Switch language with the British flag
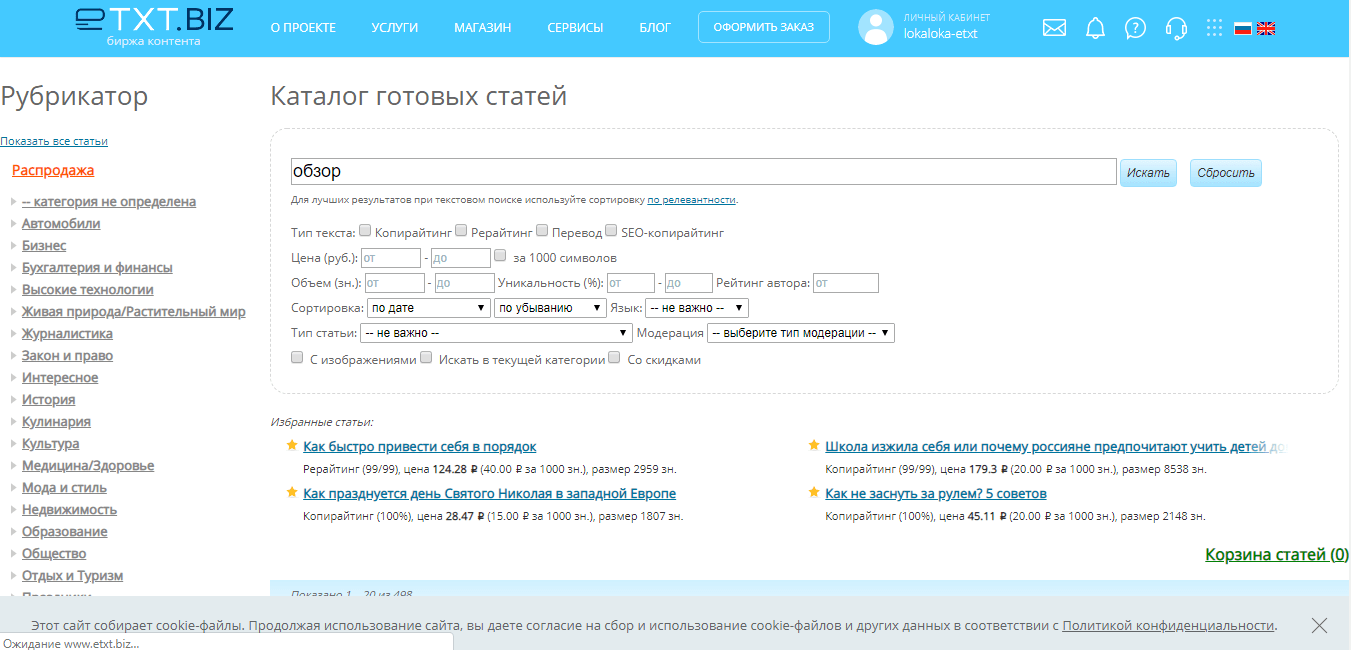The height and width of the screenshot is (650, 1351). [1266, 29]
